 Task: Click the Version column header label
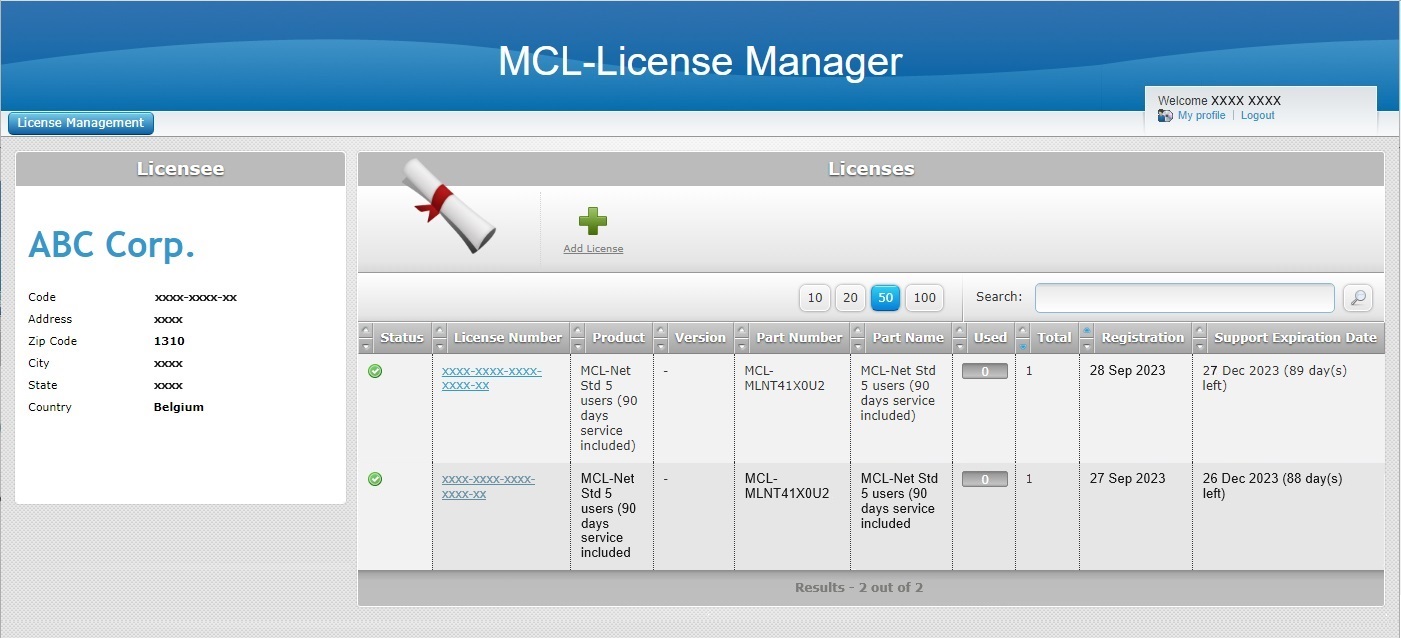tap(700, 338)
